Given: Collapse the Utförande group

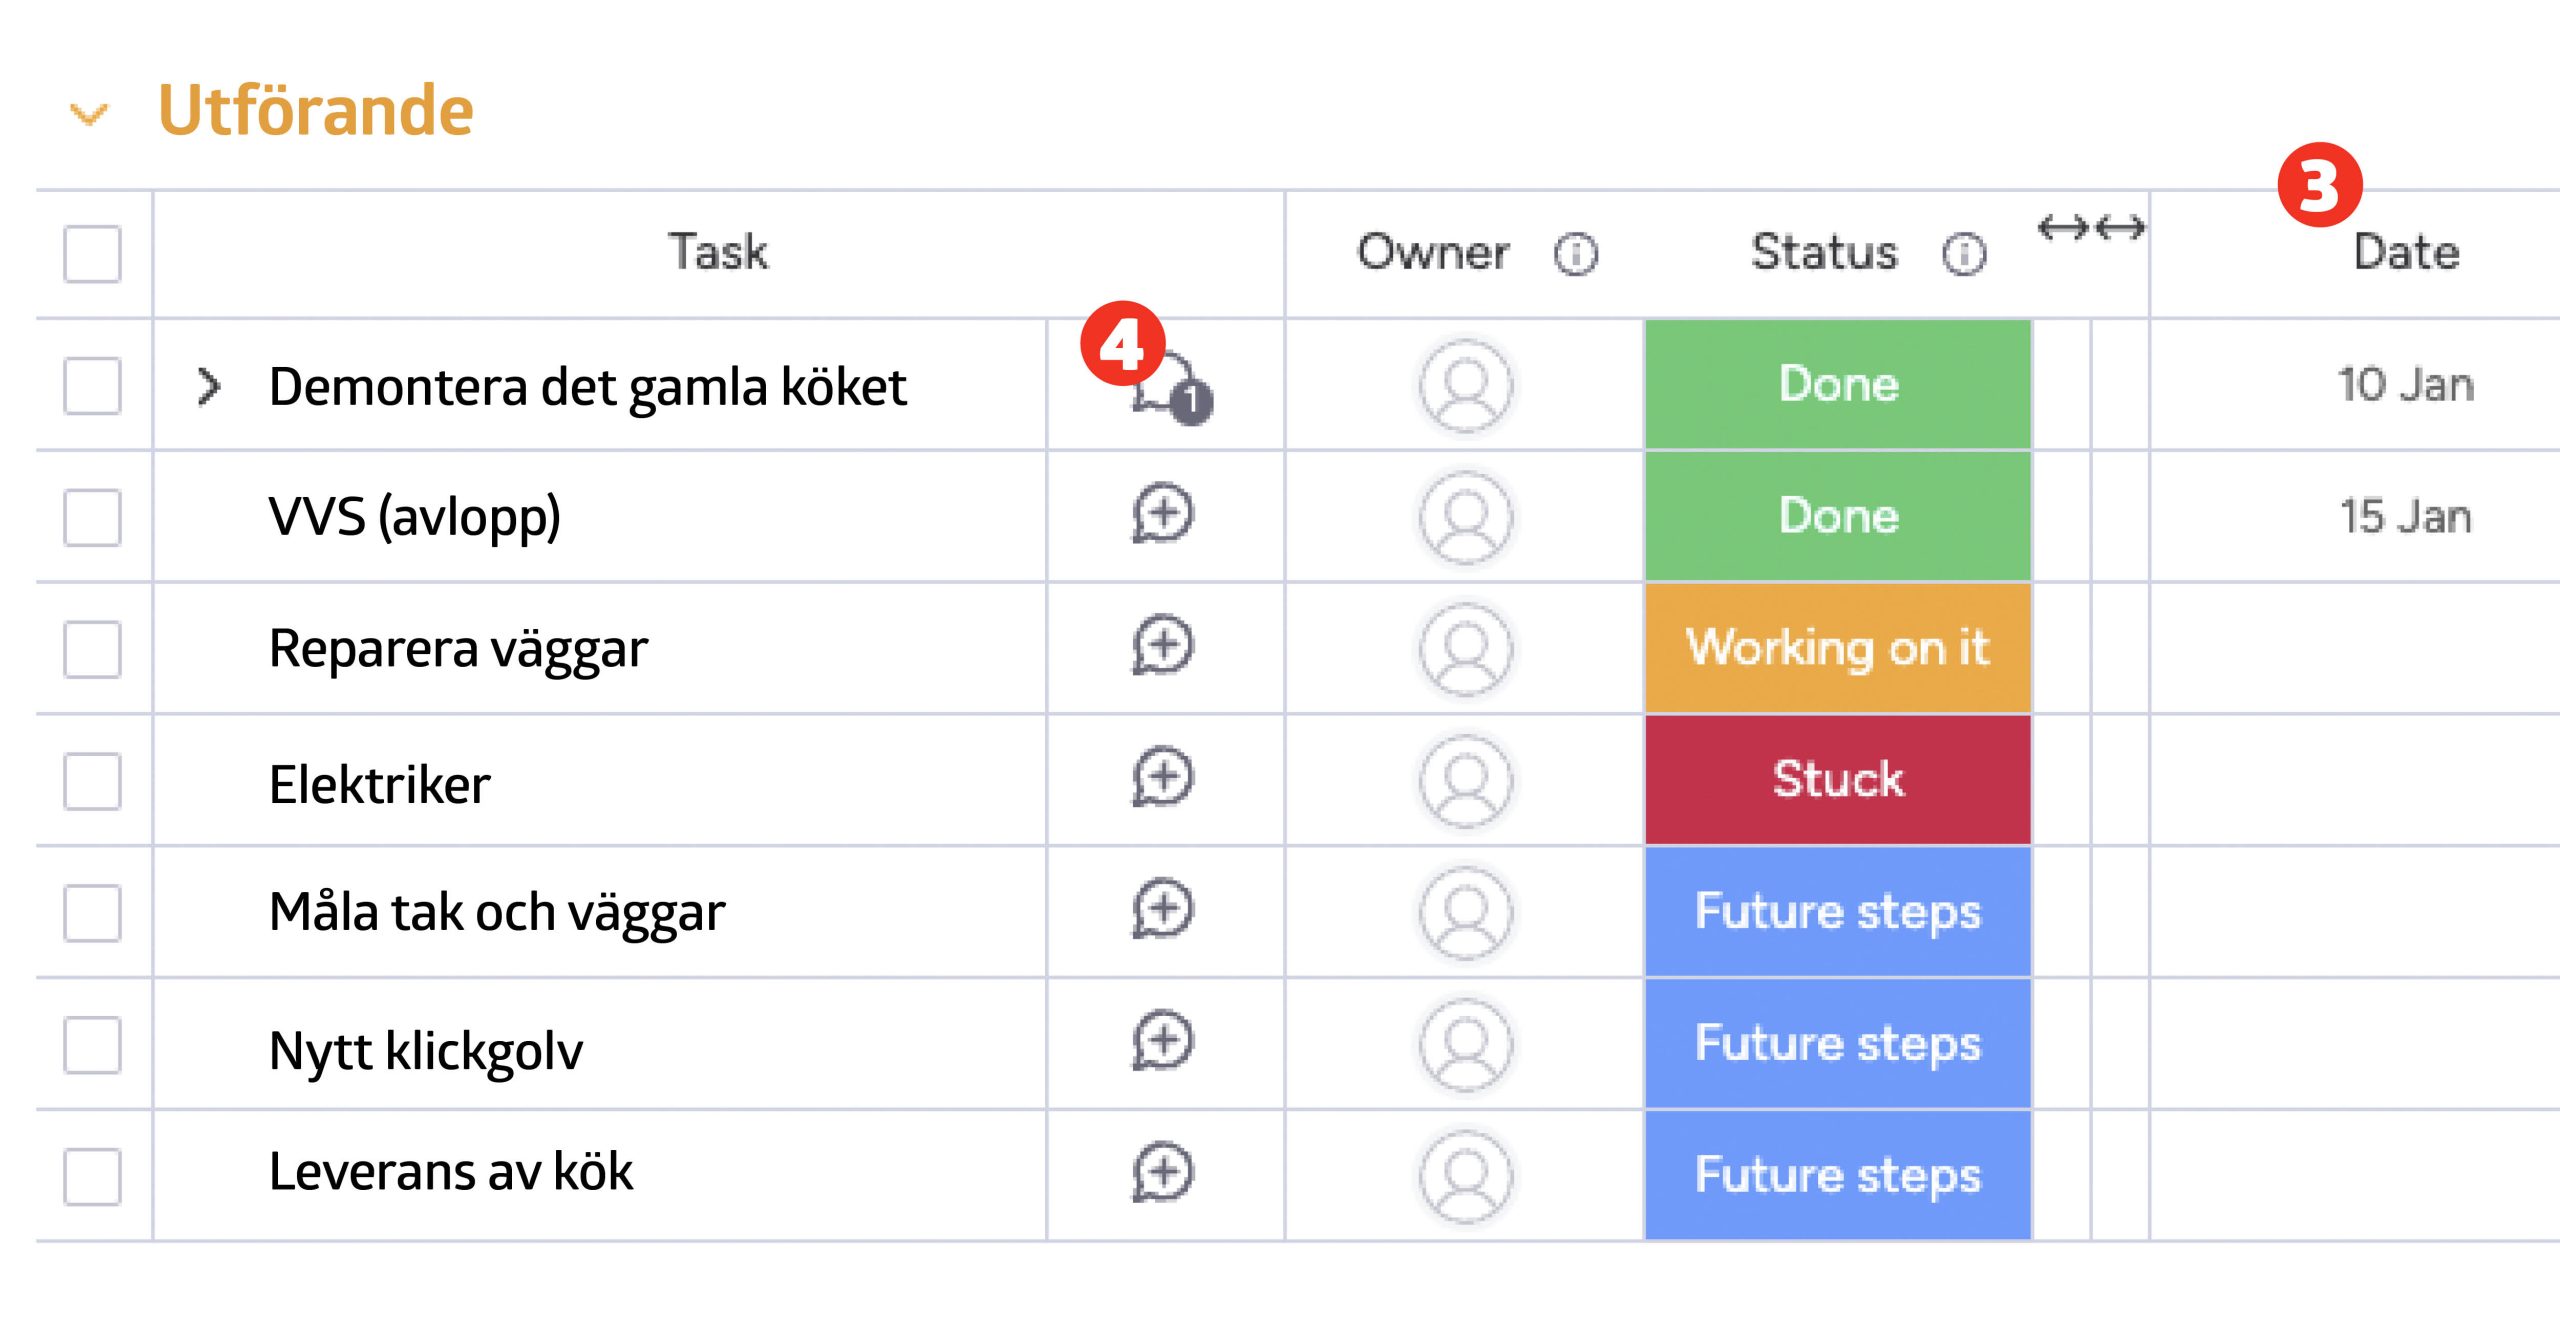Looking at the screenshot, I should pos(88,114).
